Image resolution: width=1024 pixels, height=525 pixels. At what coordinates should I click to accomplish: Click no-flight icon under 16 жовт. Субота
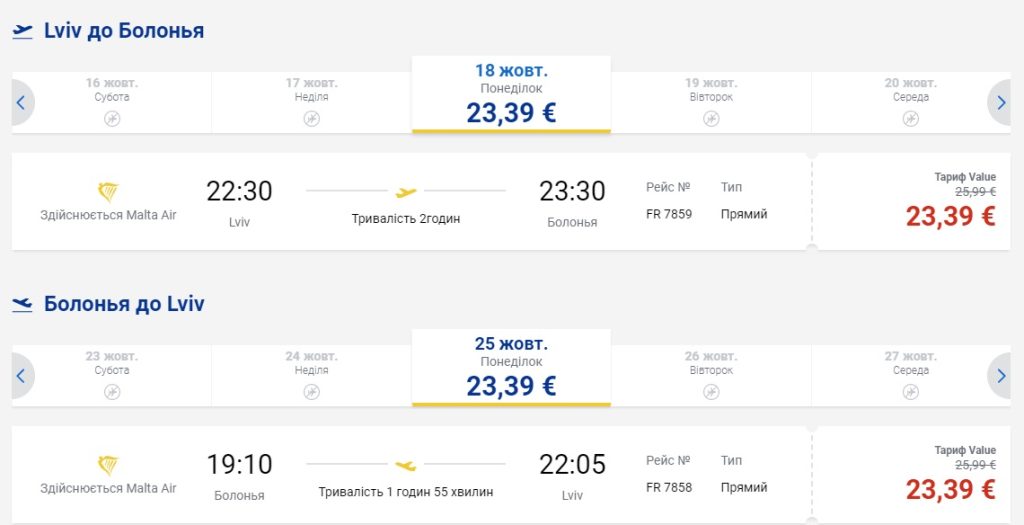[x=112, y=118]
